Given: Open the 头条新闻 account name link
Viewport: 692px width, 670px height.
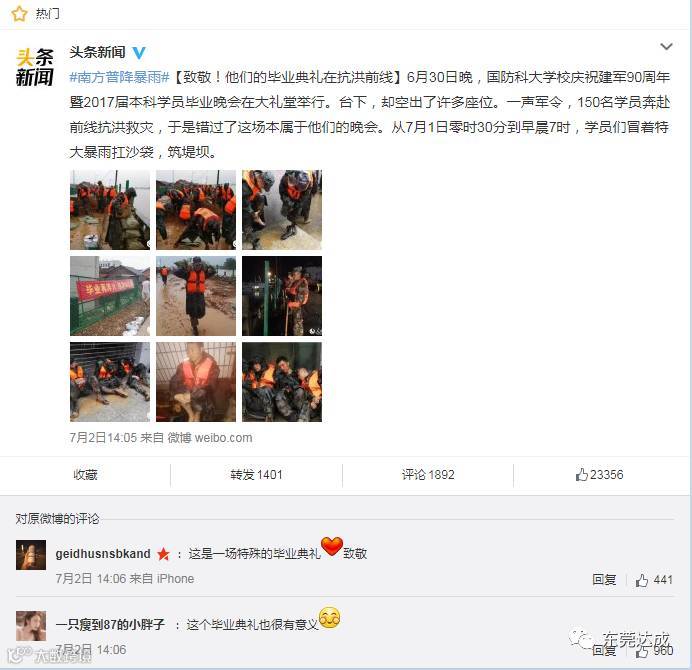Looking at the screenshot, I should pyautogui.click(x=97, y=52).
